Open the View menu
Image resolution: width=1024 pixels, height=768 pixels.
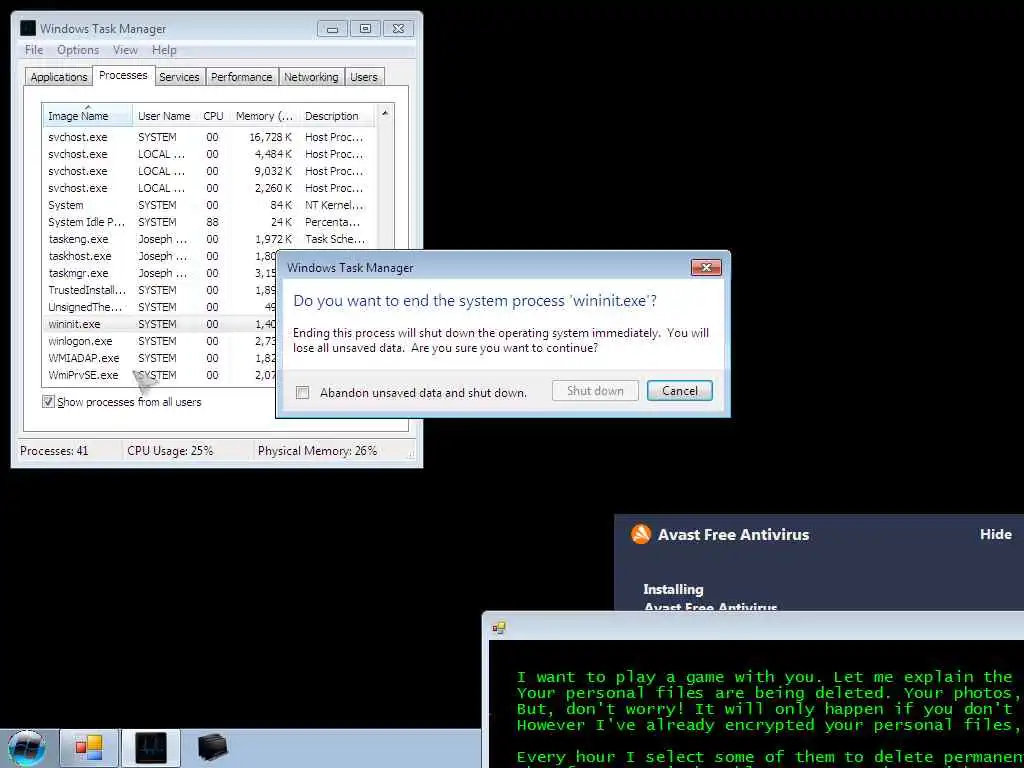coord(125,50)
